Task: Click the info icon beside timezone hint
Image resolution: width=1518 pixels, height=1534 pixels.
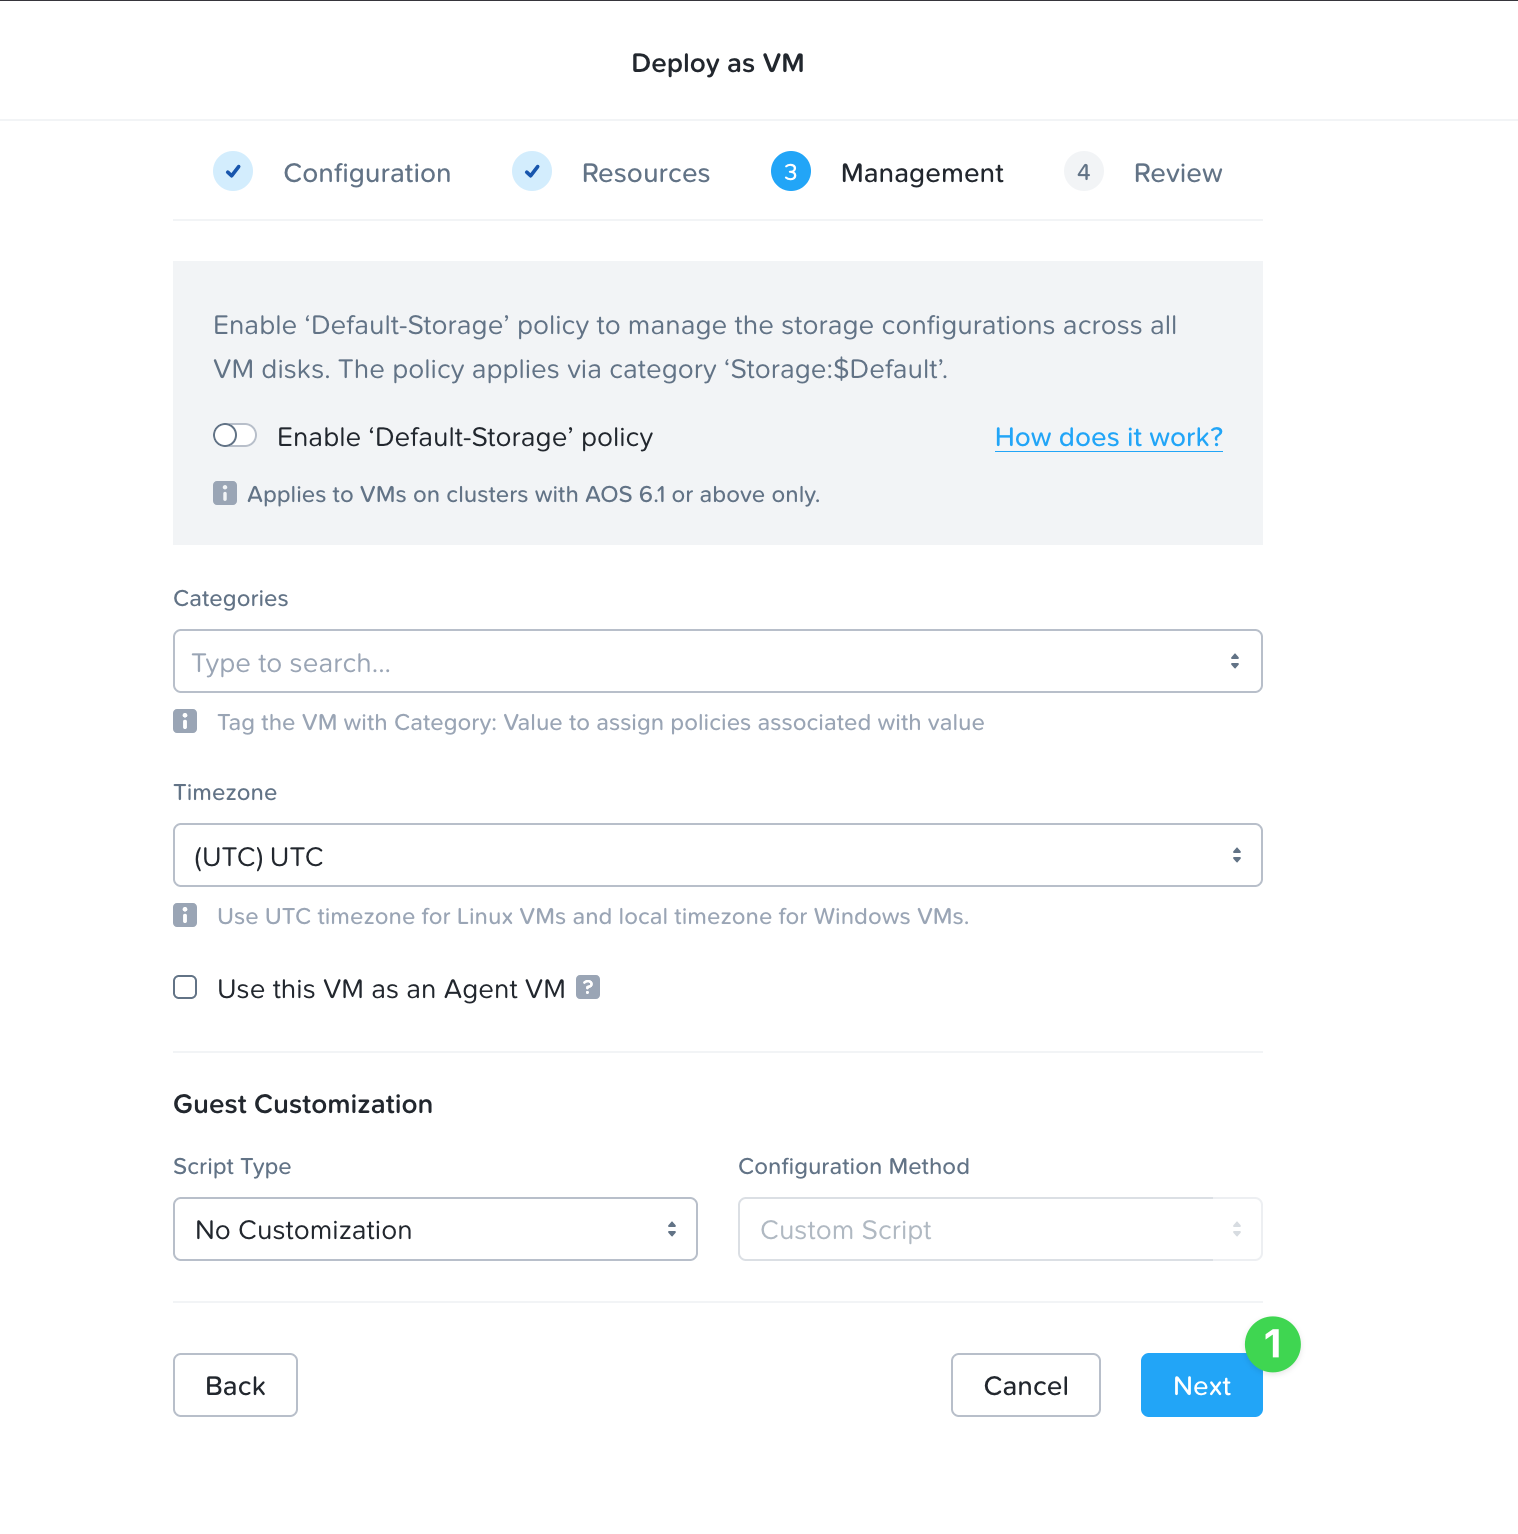Action: pos(185,915)
